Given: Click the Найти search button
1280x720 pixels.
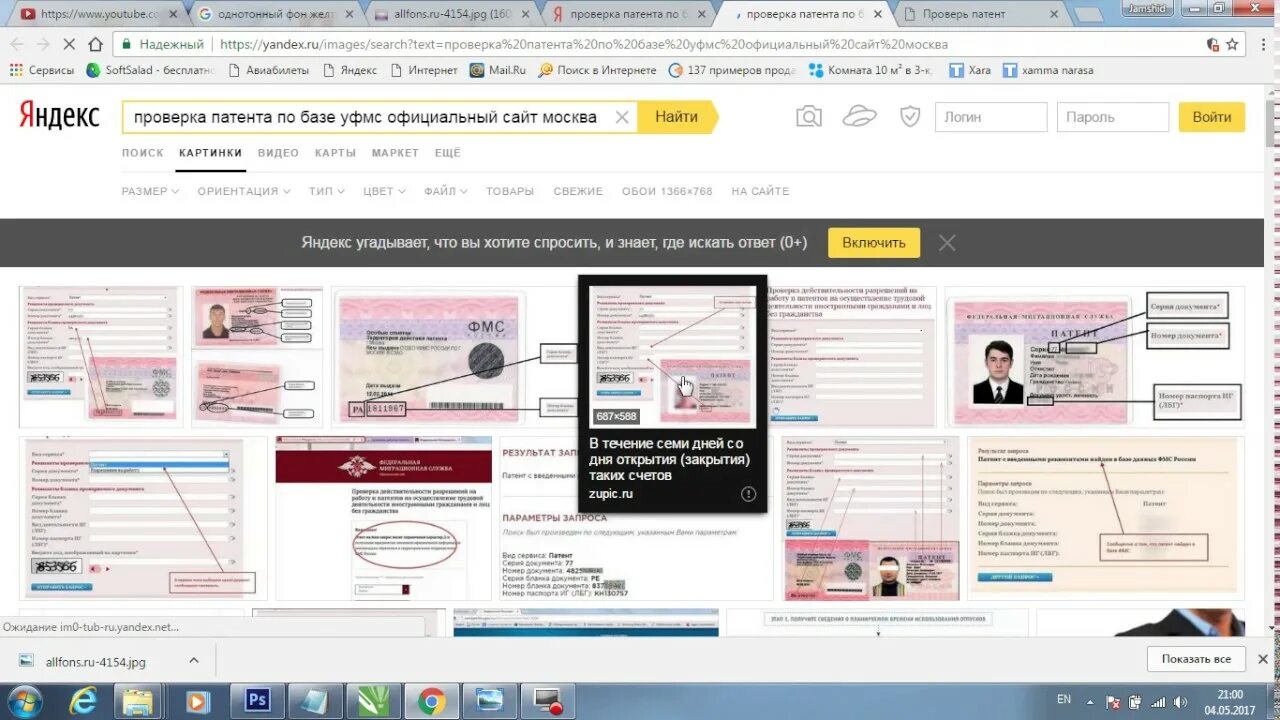Looking at the screenshot, I should pos(677,117).
